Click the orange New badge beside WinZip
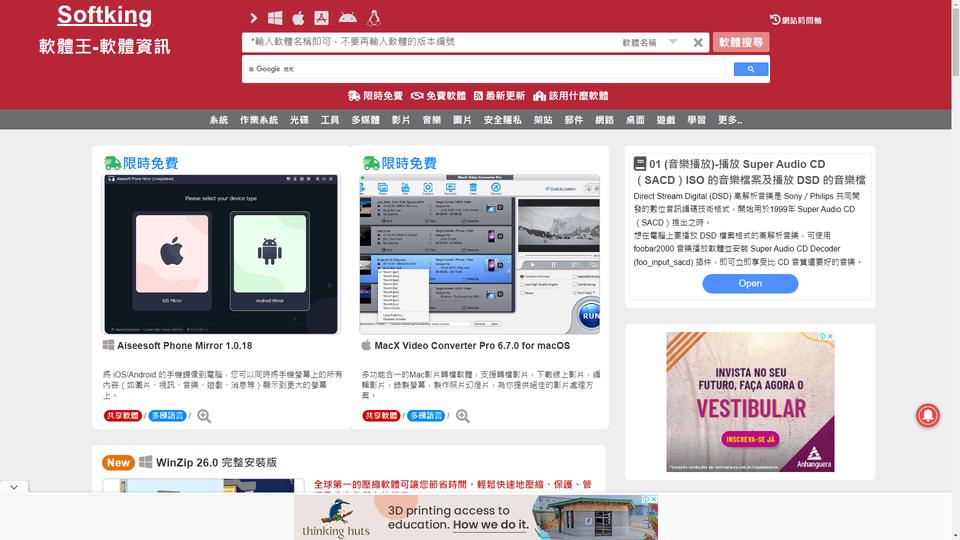 pos(118,462)
